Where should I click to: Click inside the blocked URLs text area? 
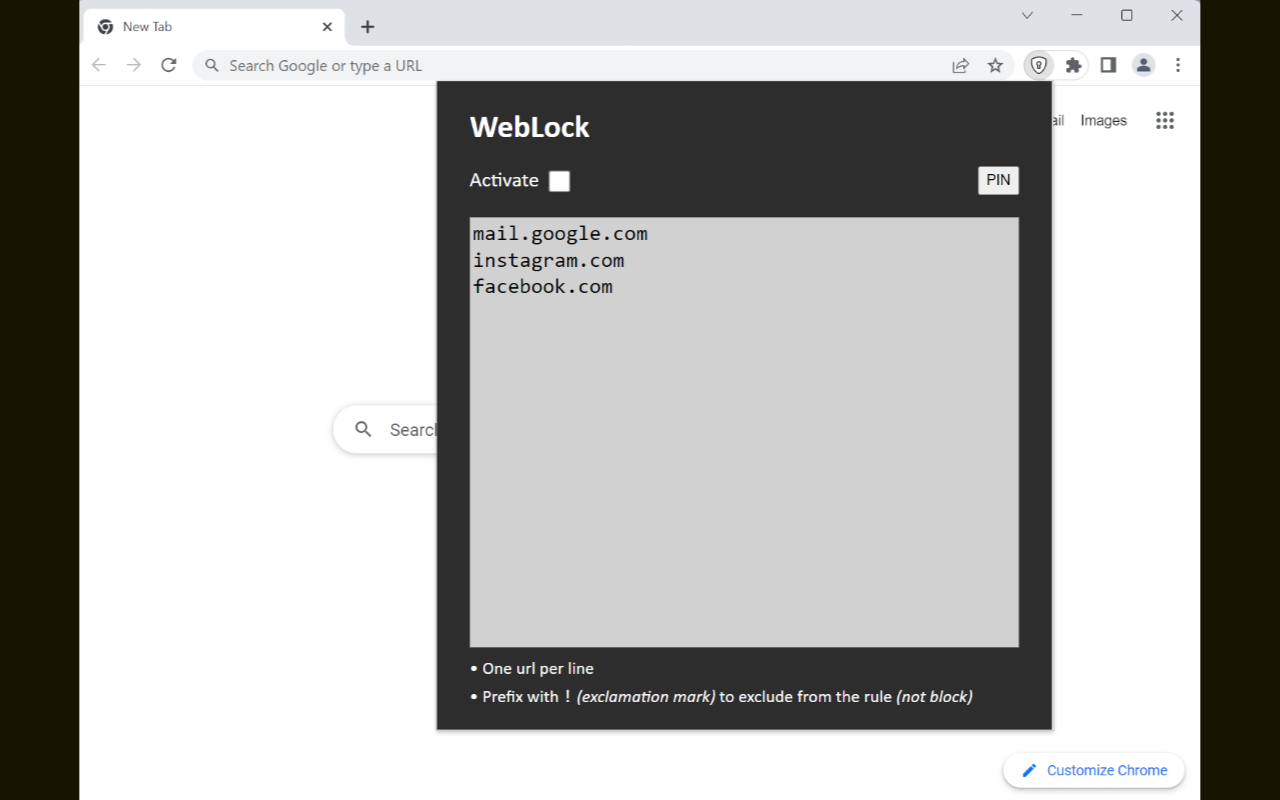[x=744, y=430]
